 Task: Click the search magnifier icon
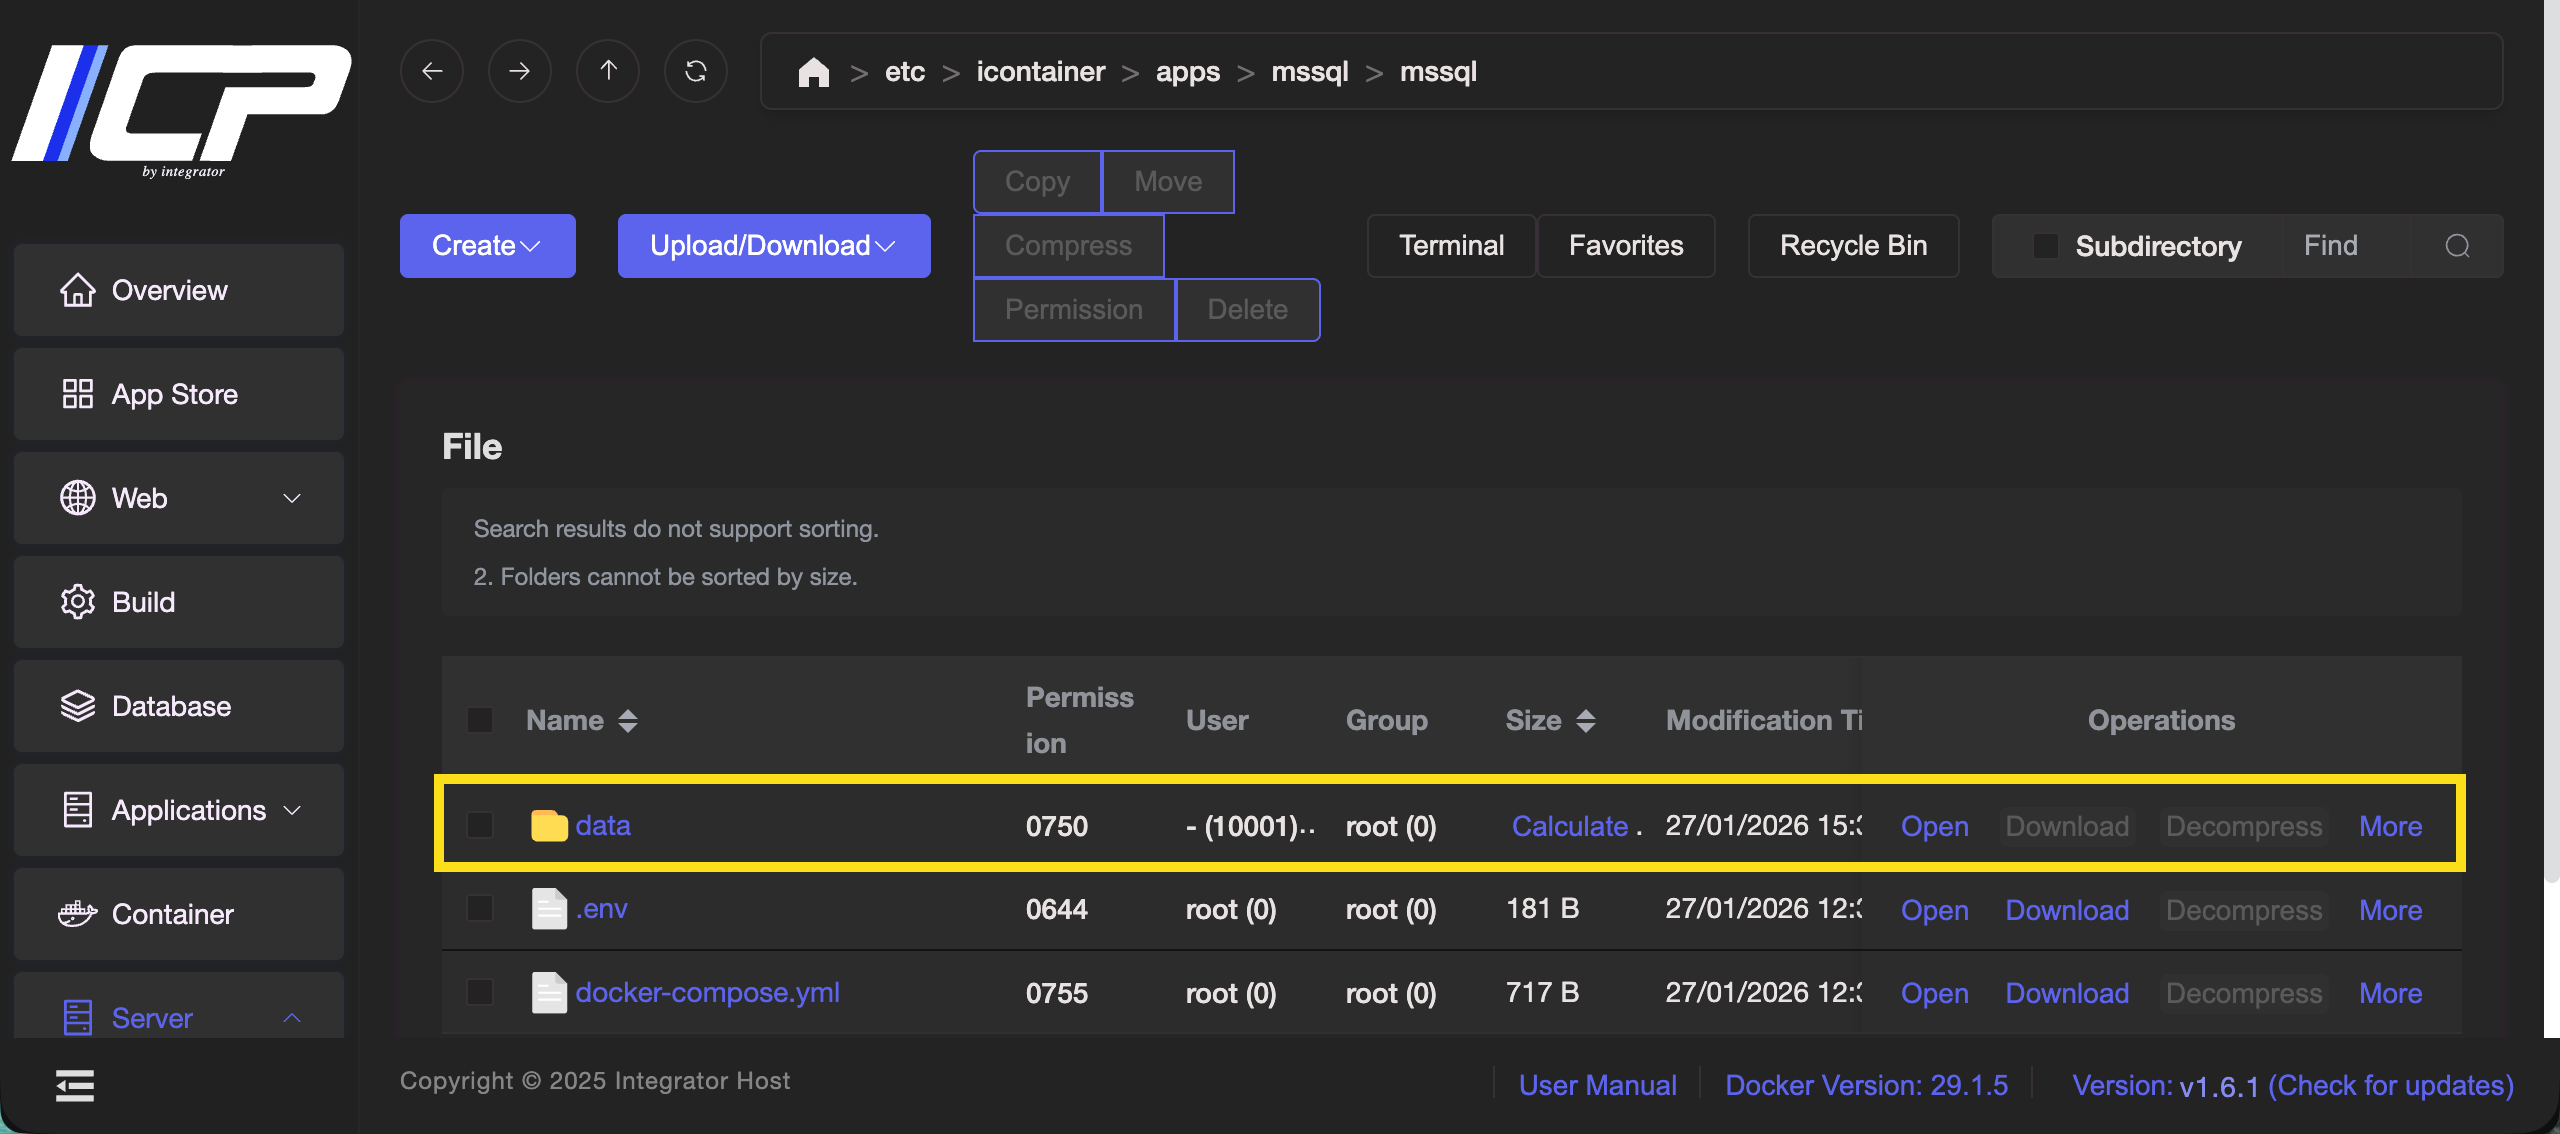click(x=2457, y=246)
